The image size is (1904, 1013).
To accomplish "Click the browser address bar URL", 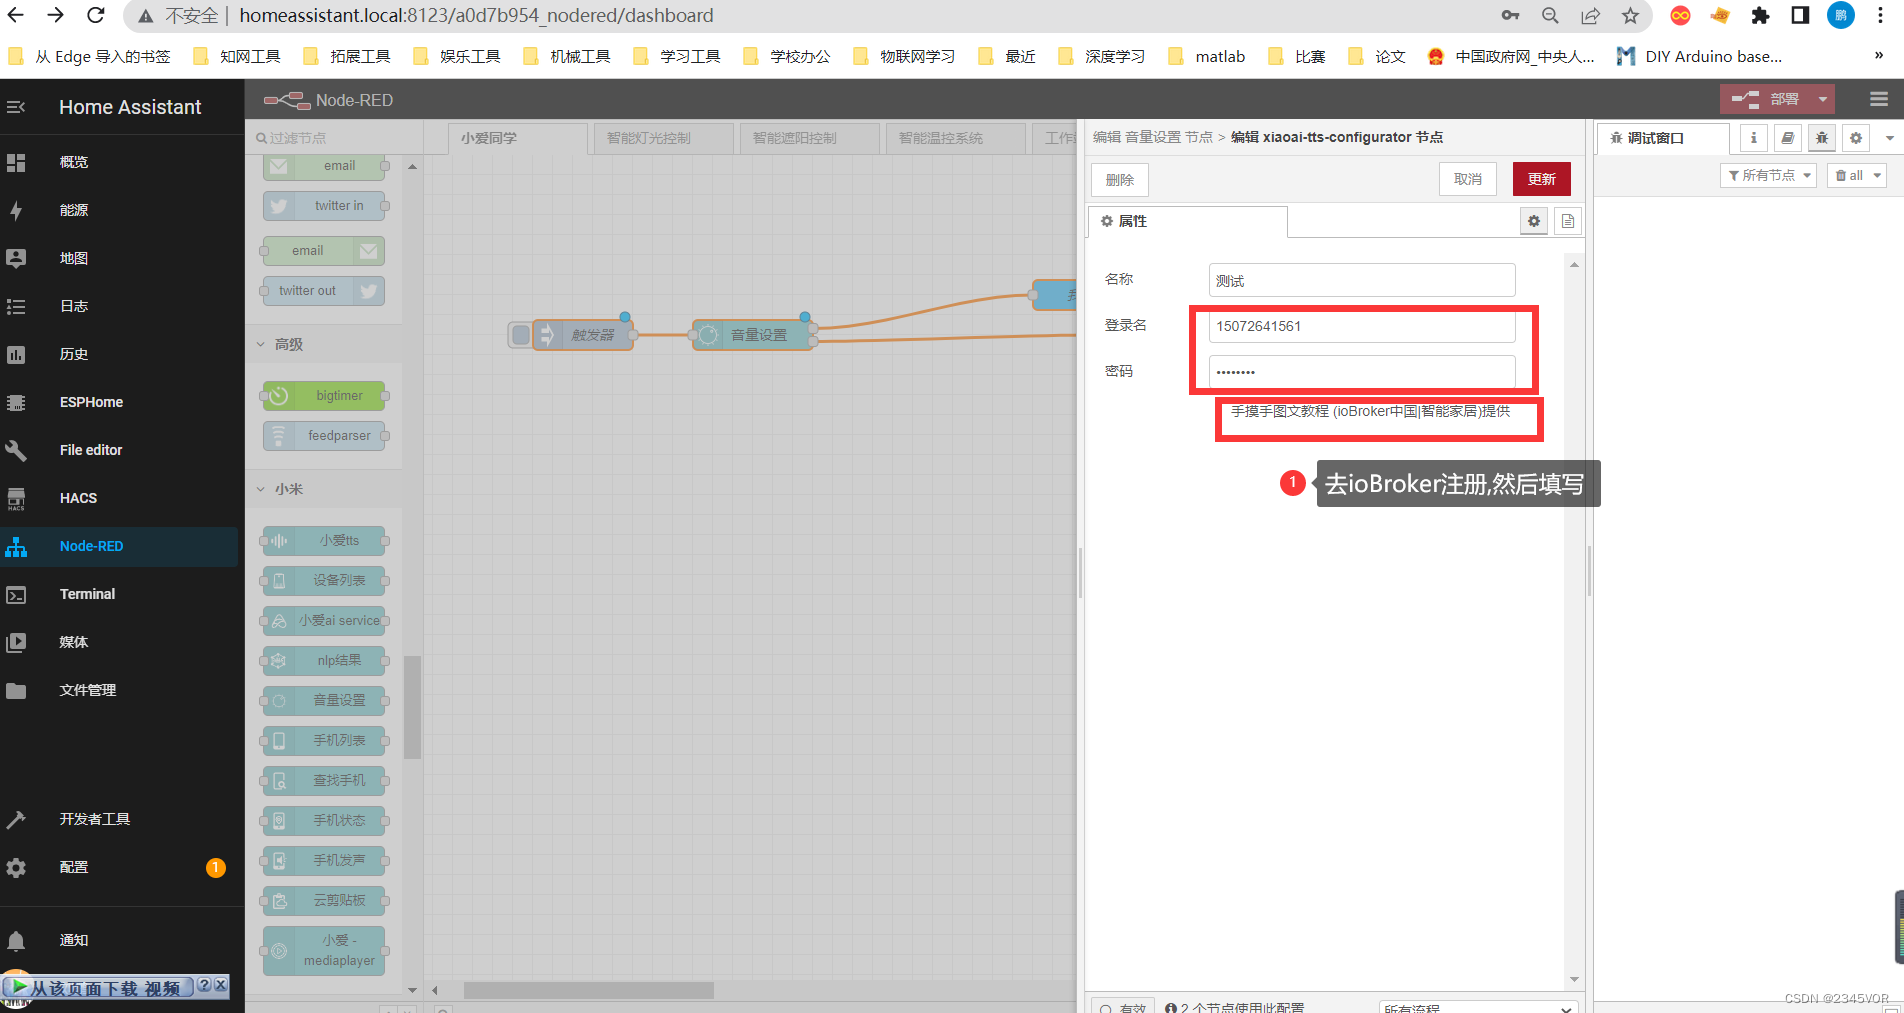I will tap(476, 15).
